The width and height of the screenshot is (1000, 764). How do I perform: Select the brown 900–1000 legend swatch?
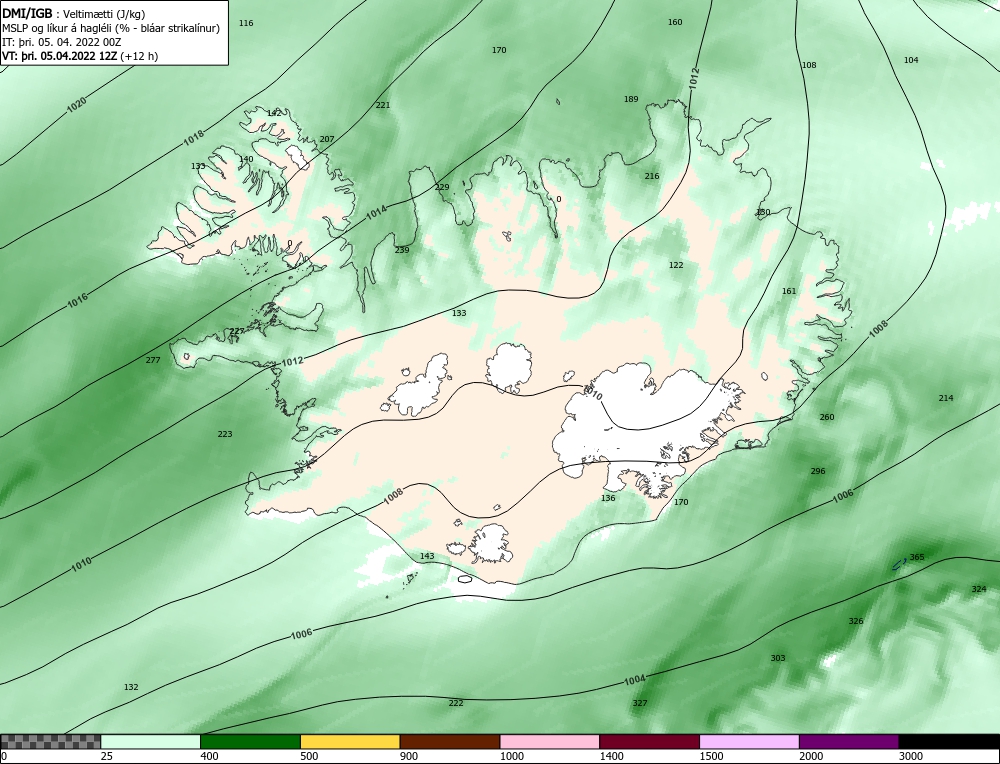click(x=450, y=742)
